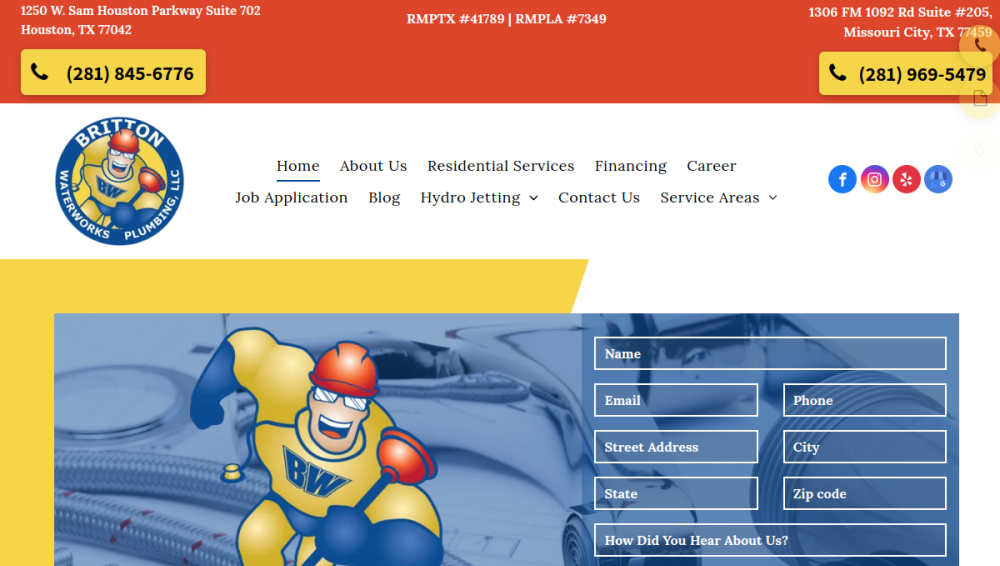Click the City input field
1000x566 pixels.
coord(864,447)
